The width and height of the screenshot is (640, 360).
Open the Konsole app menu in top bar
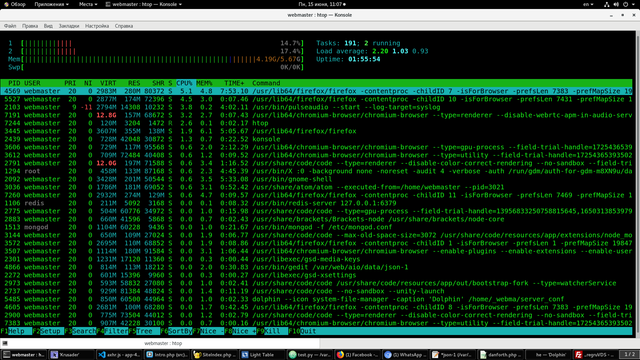(143, 4)
